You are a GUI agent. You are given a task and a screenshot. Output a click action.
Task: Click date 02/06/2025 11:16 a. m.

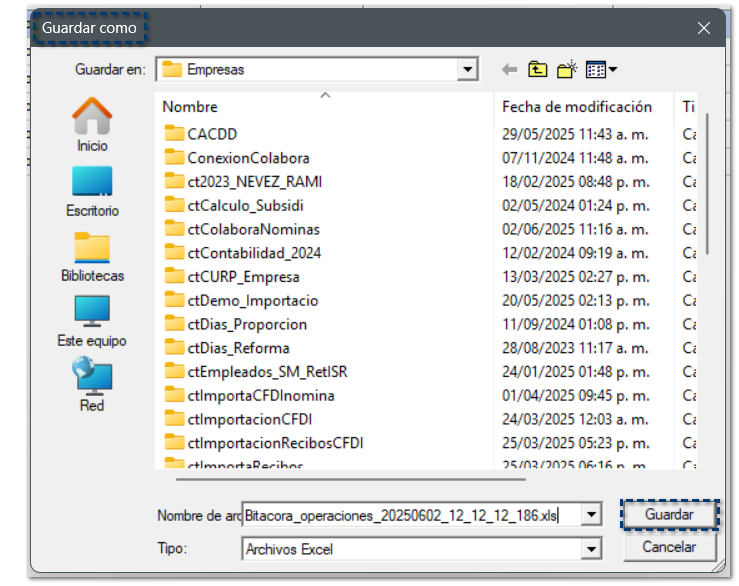(575, 229)
